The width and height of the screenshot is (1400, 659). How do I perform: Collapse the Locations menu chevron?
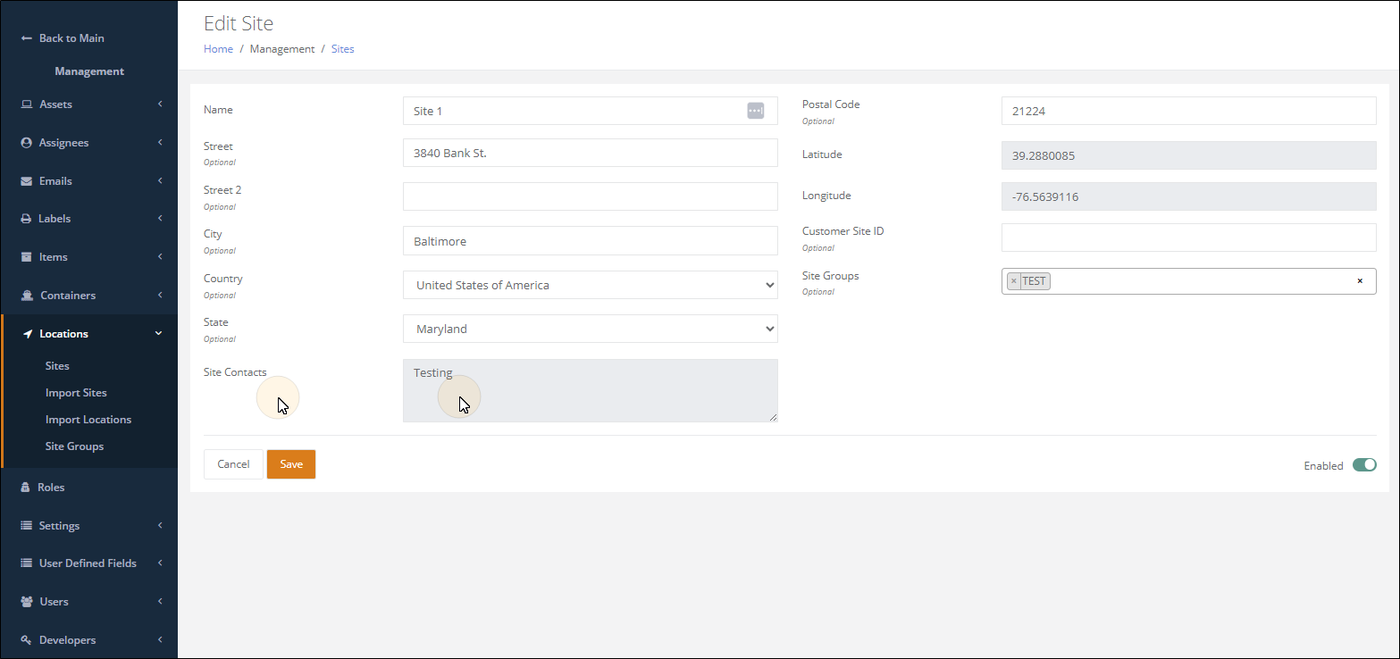159,334
